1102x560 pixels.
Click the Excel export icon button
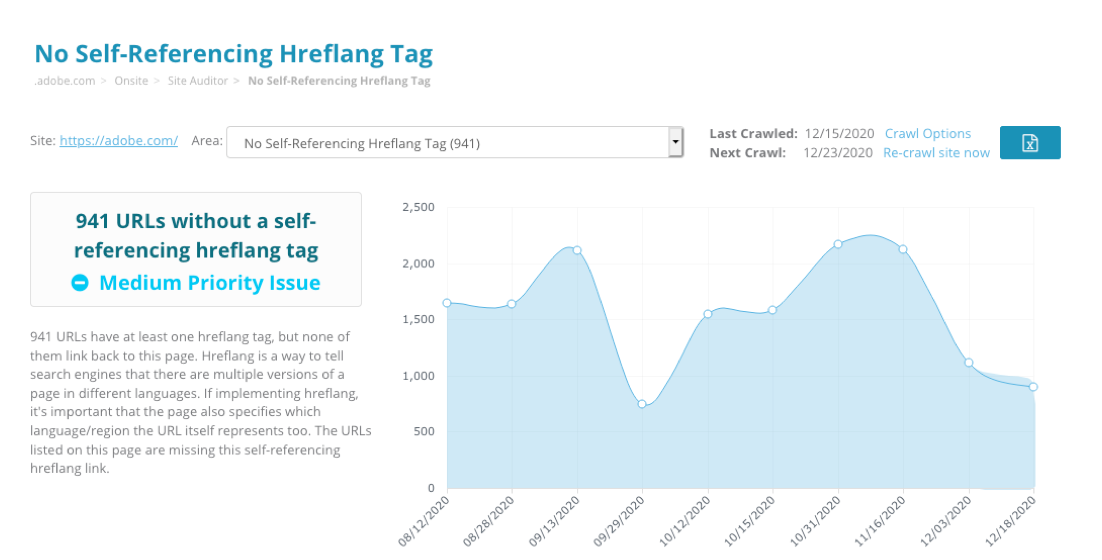[x=1030, y=143]
